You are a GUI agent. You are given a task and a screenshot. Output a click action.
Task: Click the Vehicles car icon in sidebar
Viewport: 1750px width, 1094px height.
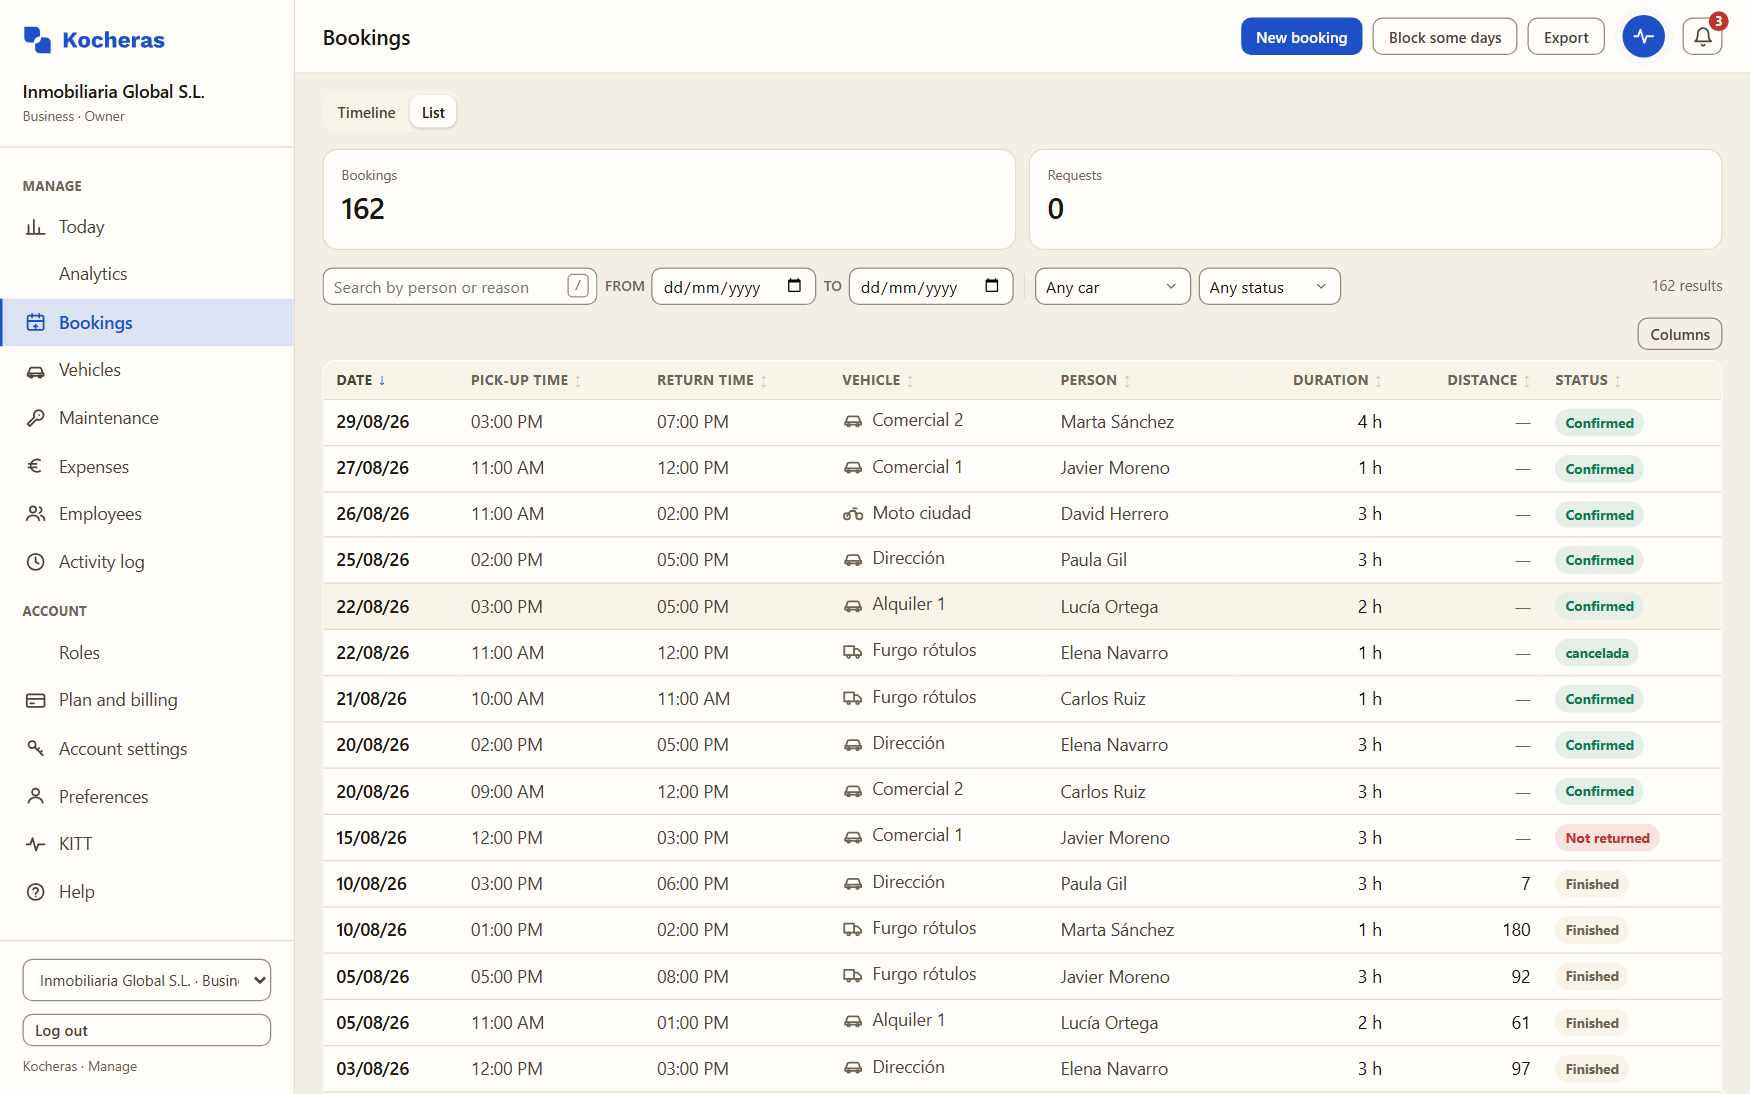(35, 370)
